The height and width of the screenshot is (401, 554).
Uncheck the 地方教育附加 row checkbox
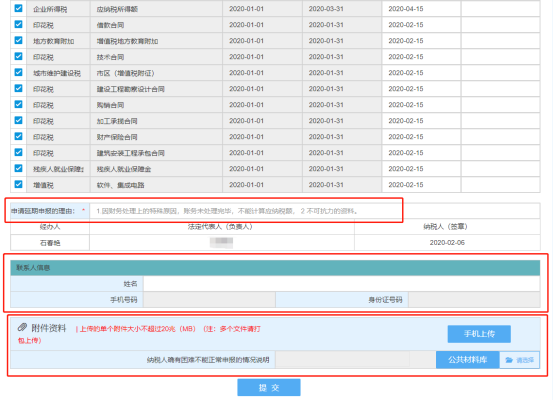point(18,40)
